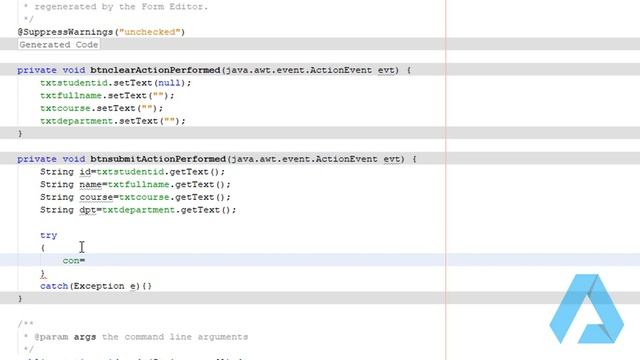Click the txtfullname.setText line
Image resolution: width=640 pixels, height=360 pixels.
coord(107,96)
